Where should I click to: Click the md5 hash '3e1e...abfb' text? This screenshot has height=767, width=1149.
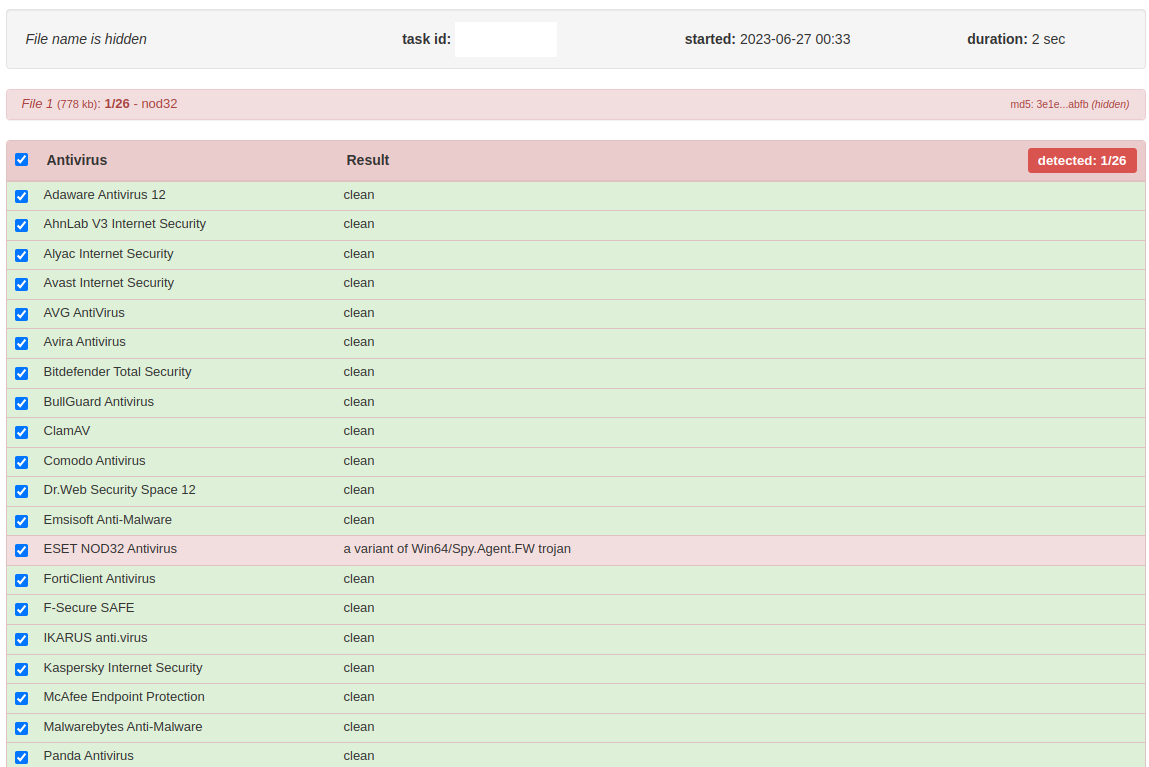point(1062,105)
